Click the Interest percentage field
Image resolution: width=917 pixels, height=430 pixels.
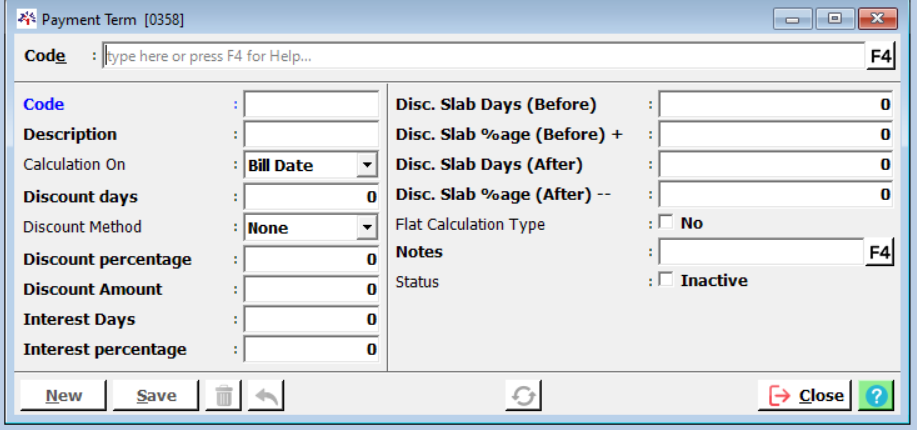coord(311,349)
